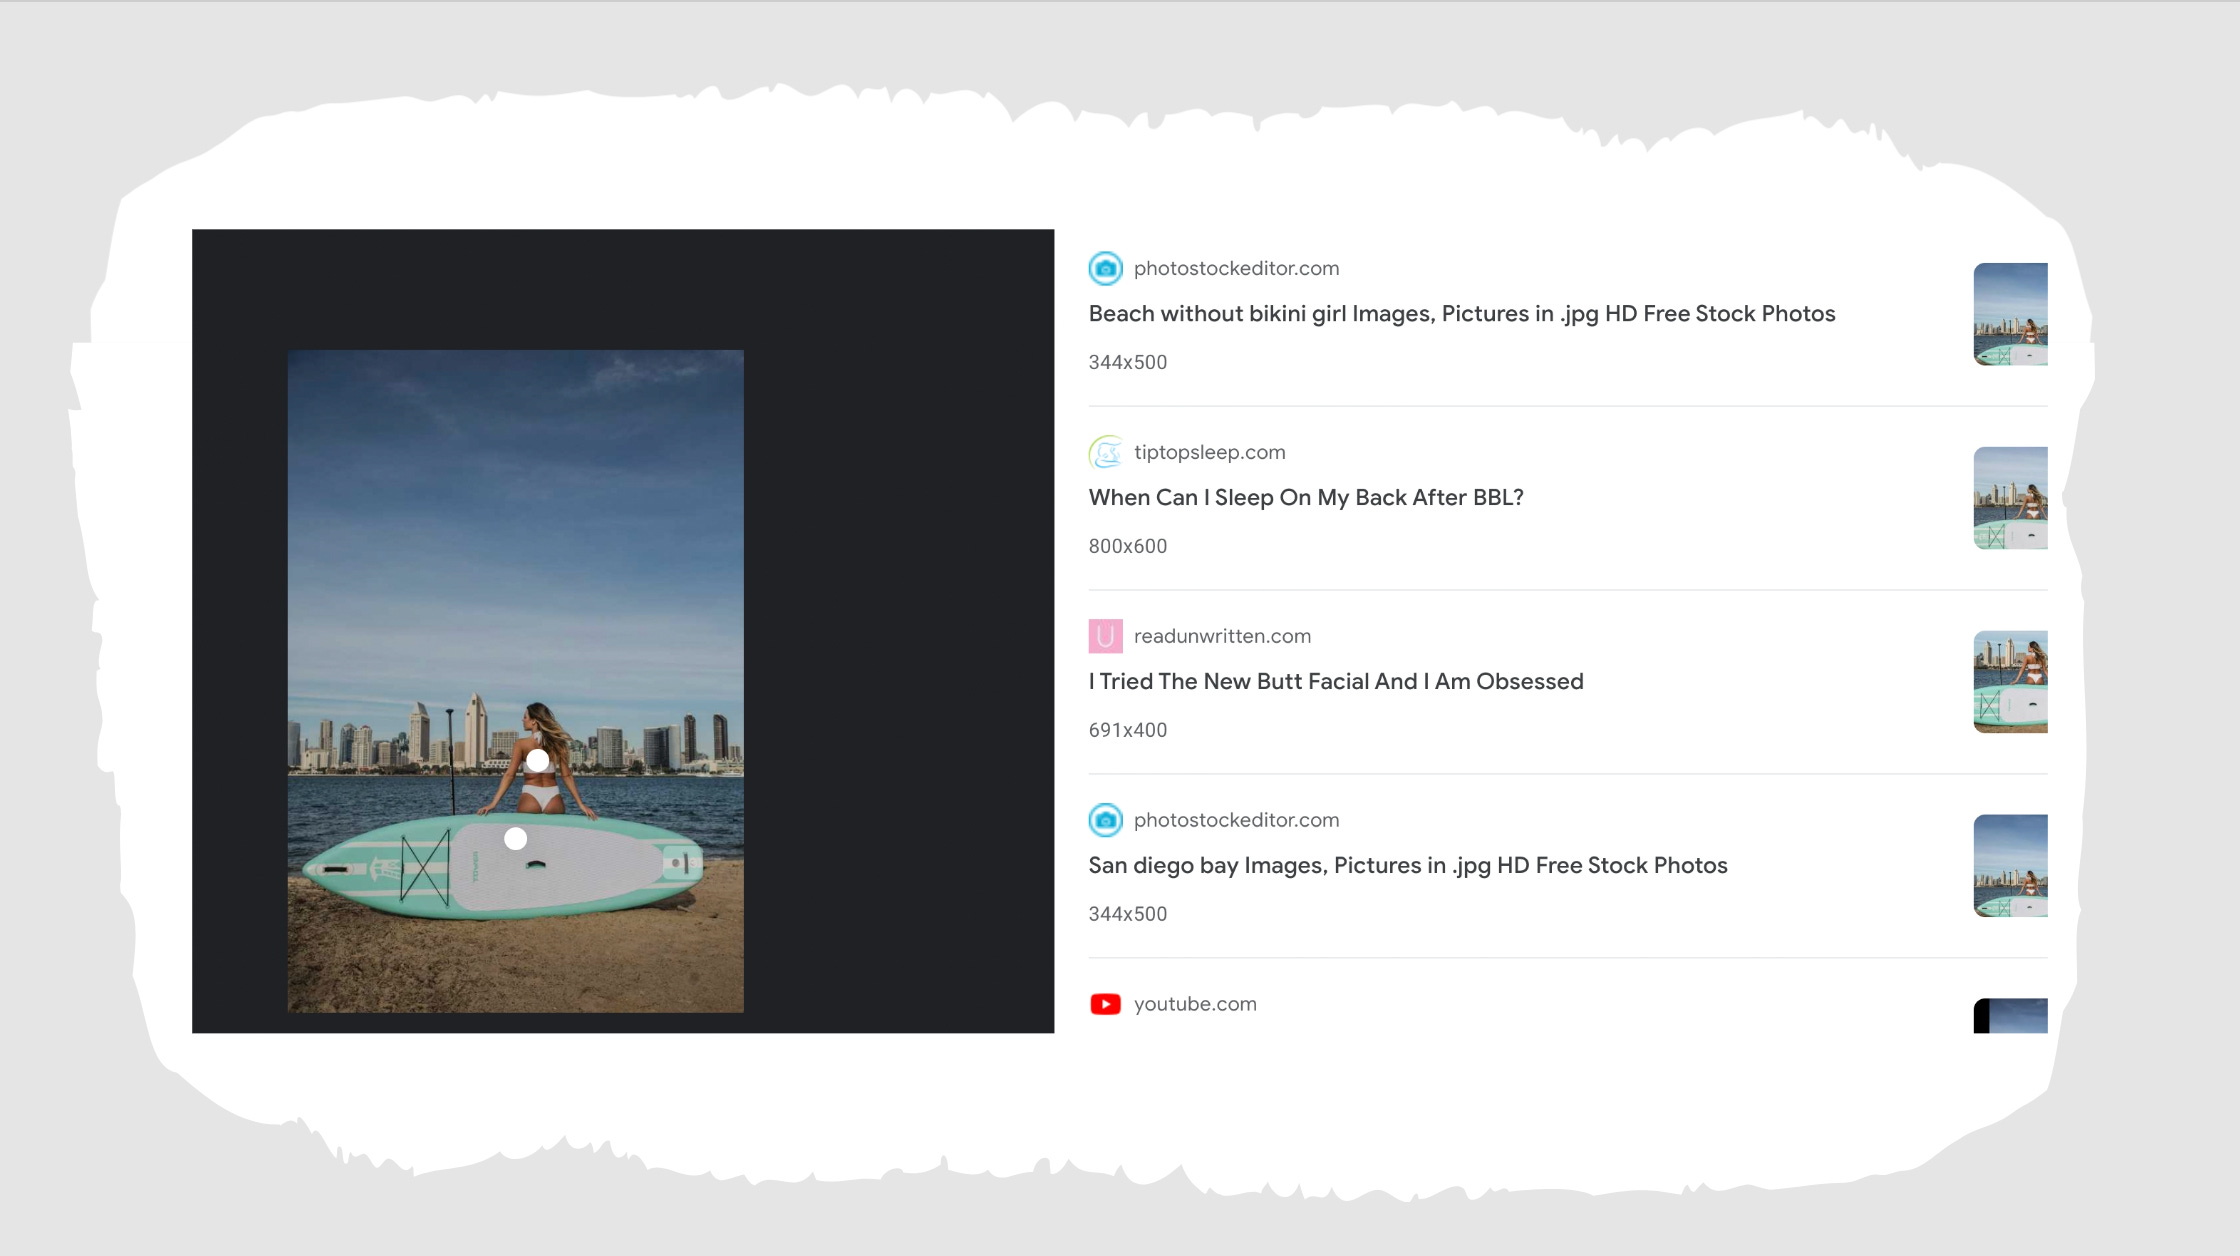Click photostockeditor.com label above San diego result

[x=1236, y=820]
